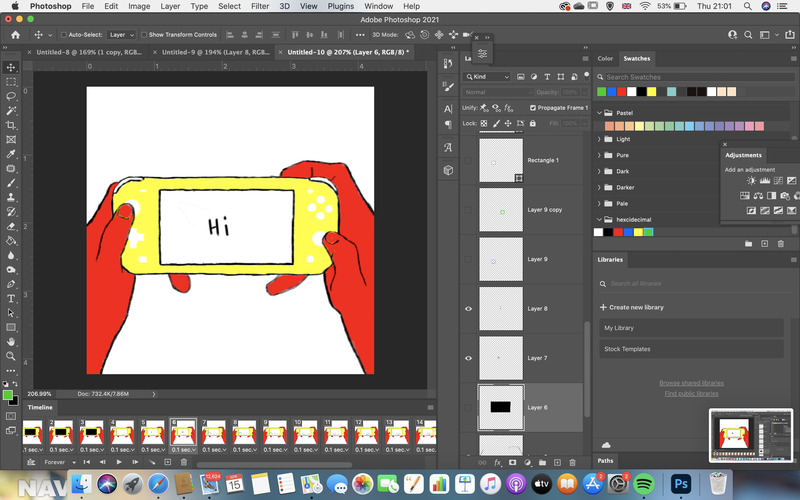Activate the Horizontal Type tool
The image size is (800, 500).
11,298
